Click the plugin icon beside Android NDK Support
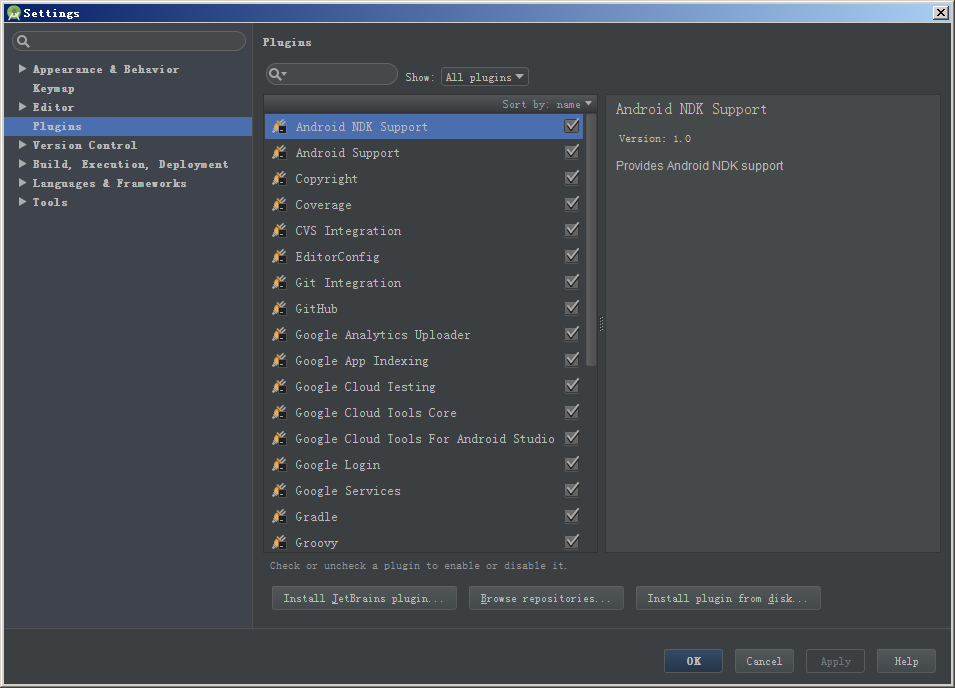 (280, 127)
